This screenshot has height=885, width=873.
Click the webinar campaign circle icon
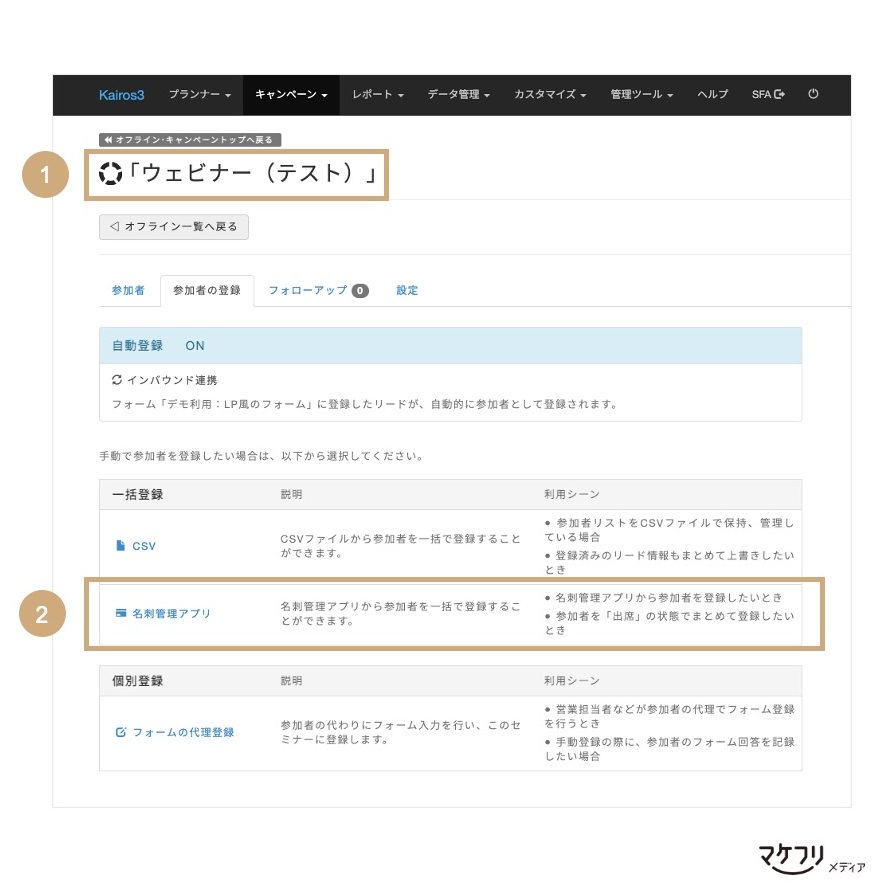[111, 173]
